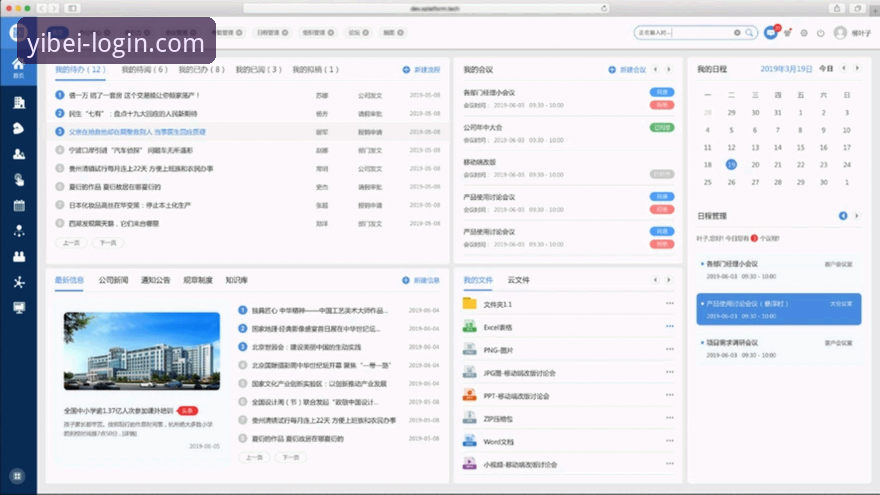Click the network node sidebar icon
880x495 pixels.
click(19, 282)
